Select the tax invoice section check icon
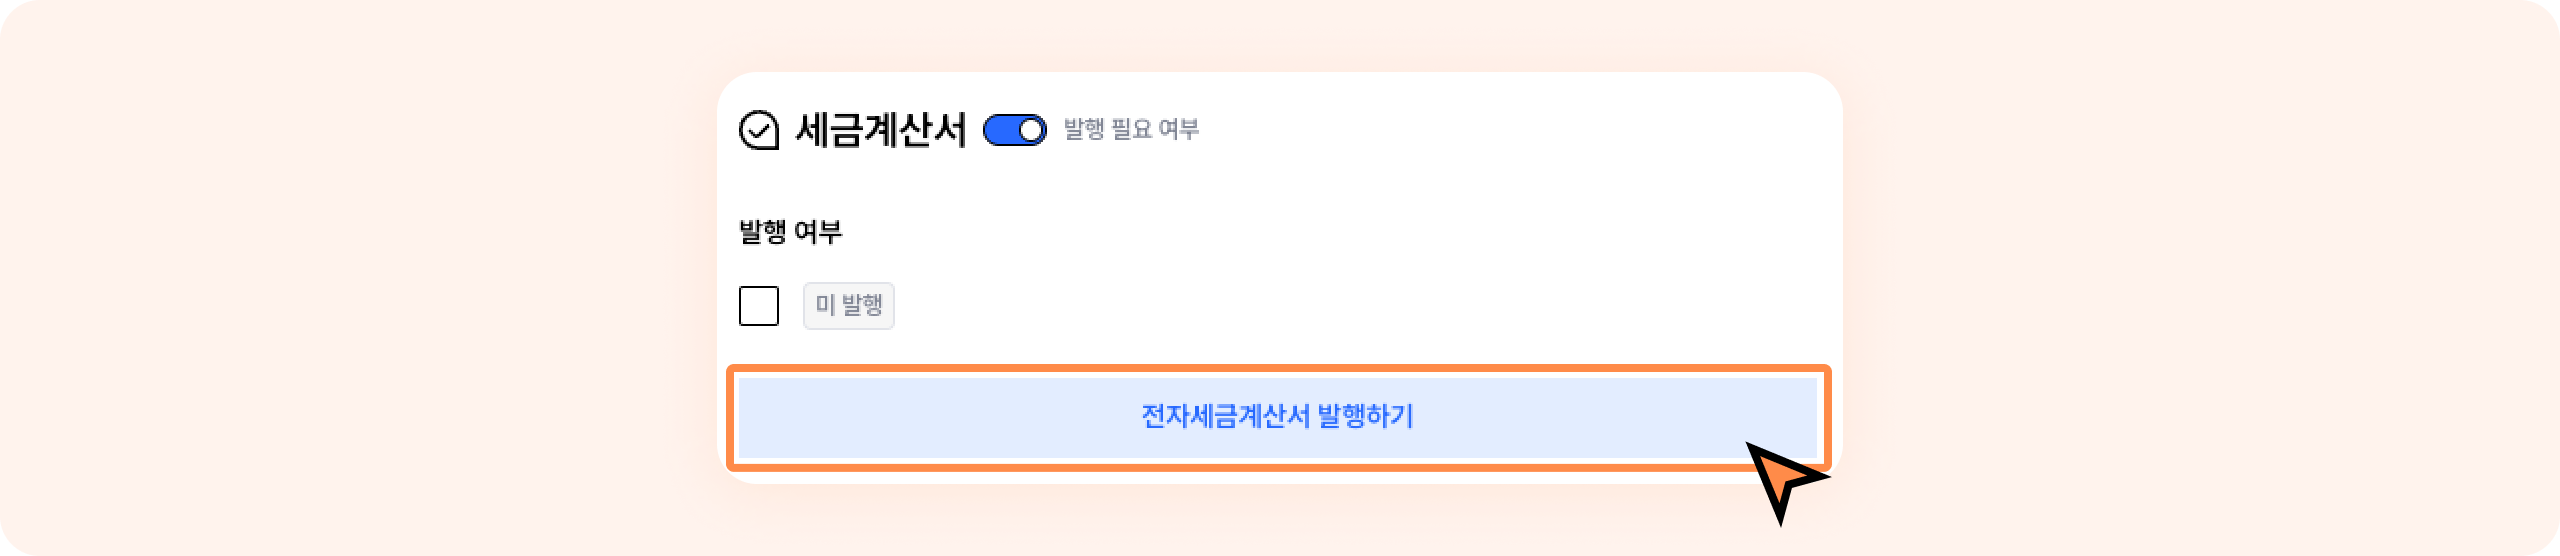The height and width of the screenshot is (556, 2560). point(759,130)
